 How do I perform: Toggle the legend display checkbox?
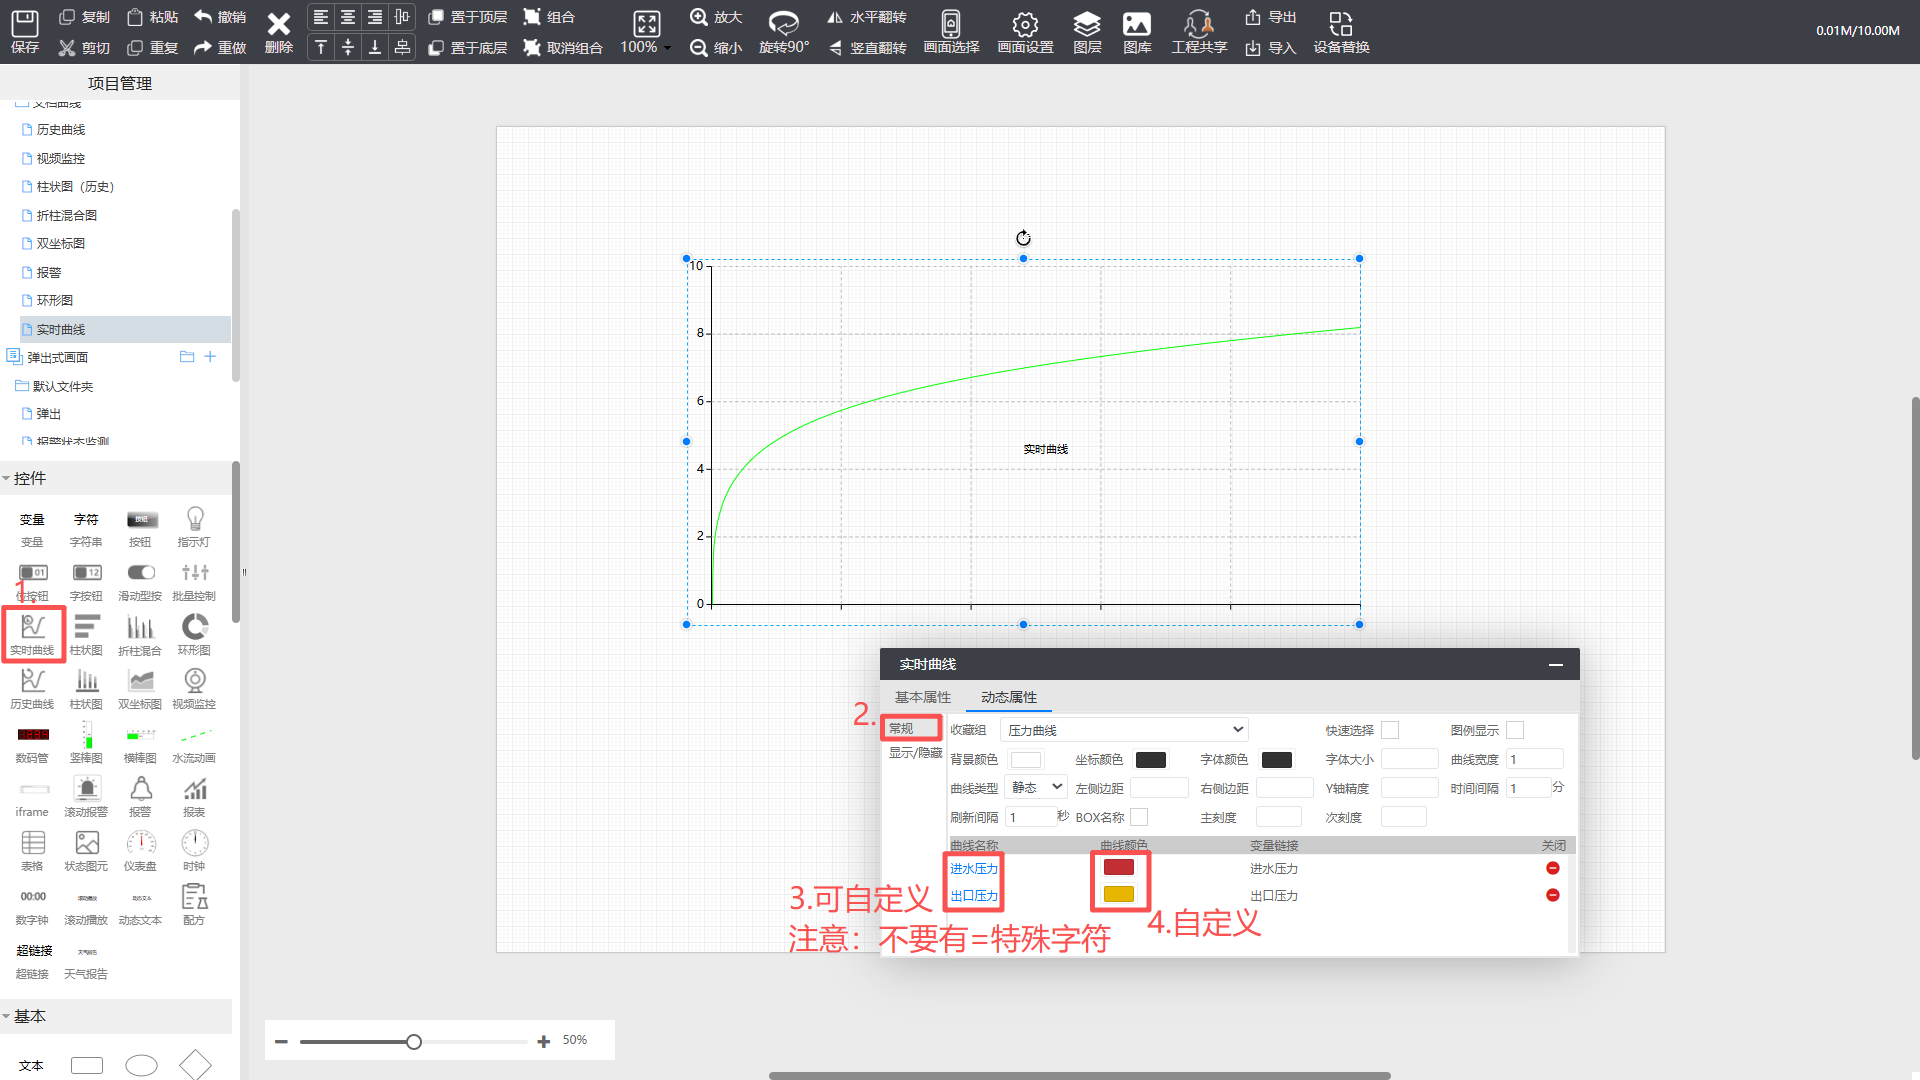[x=1515, y=730]
